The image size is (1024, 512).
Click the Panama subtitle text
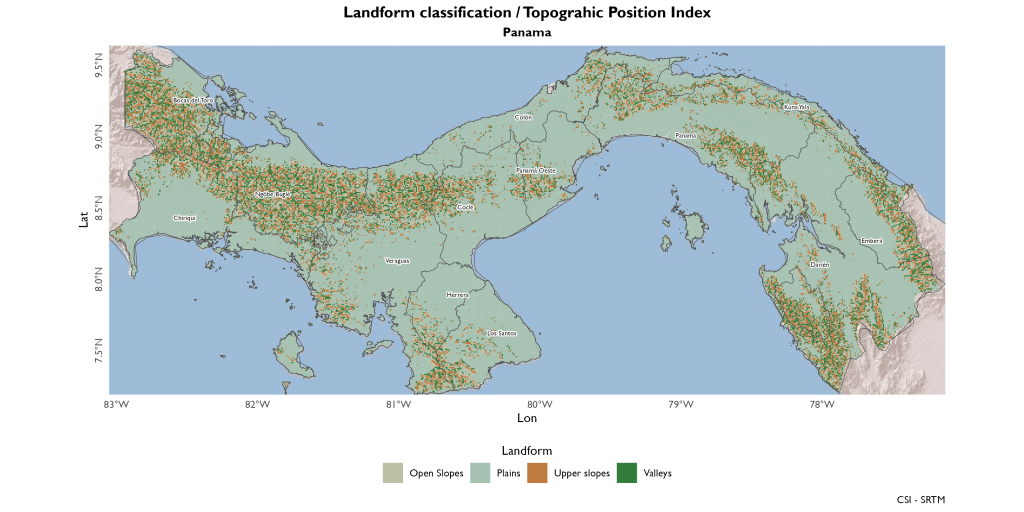(526, 32)
